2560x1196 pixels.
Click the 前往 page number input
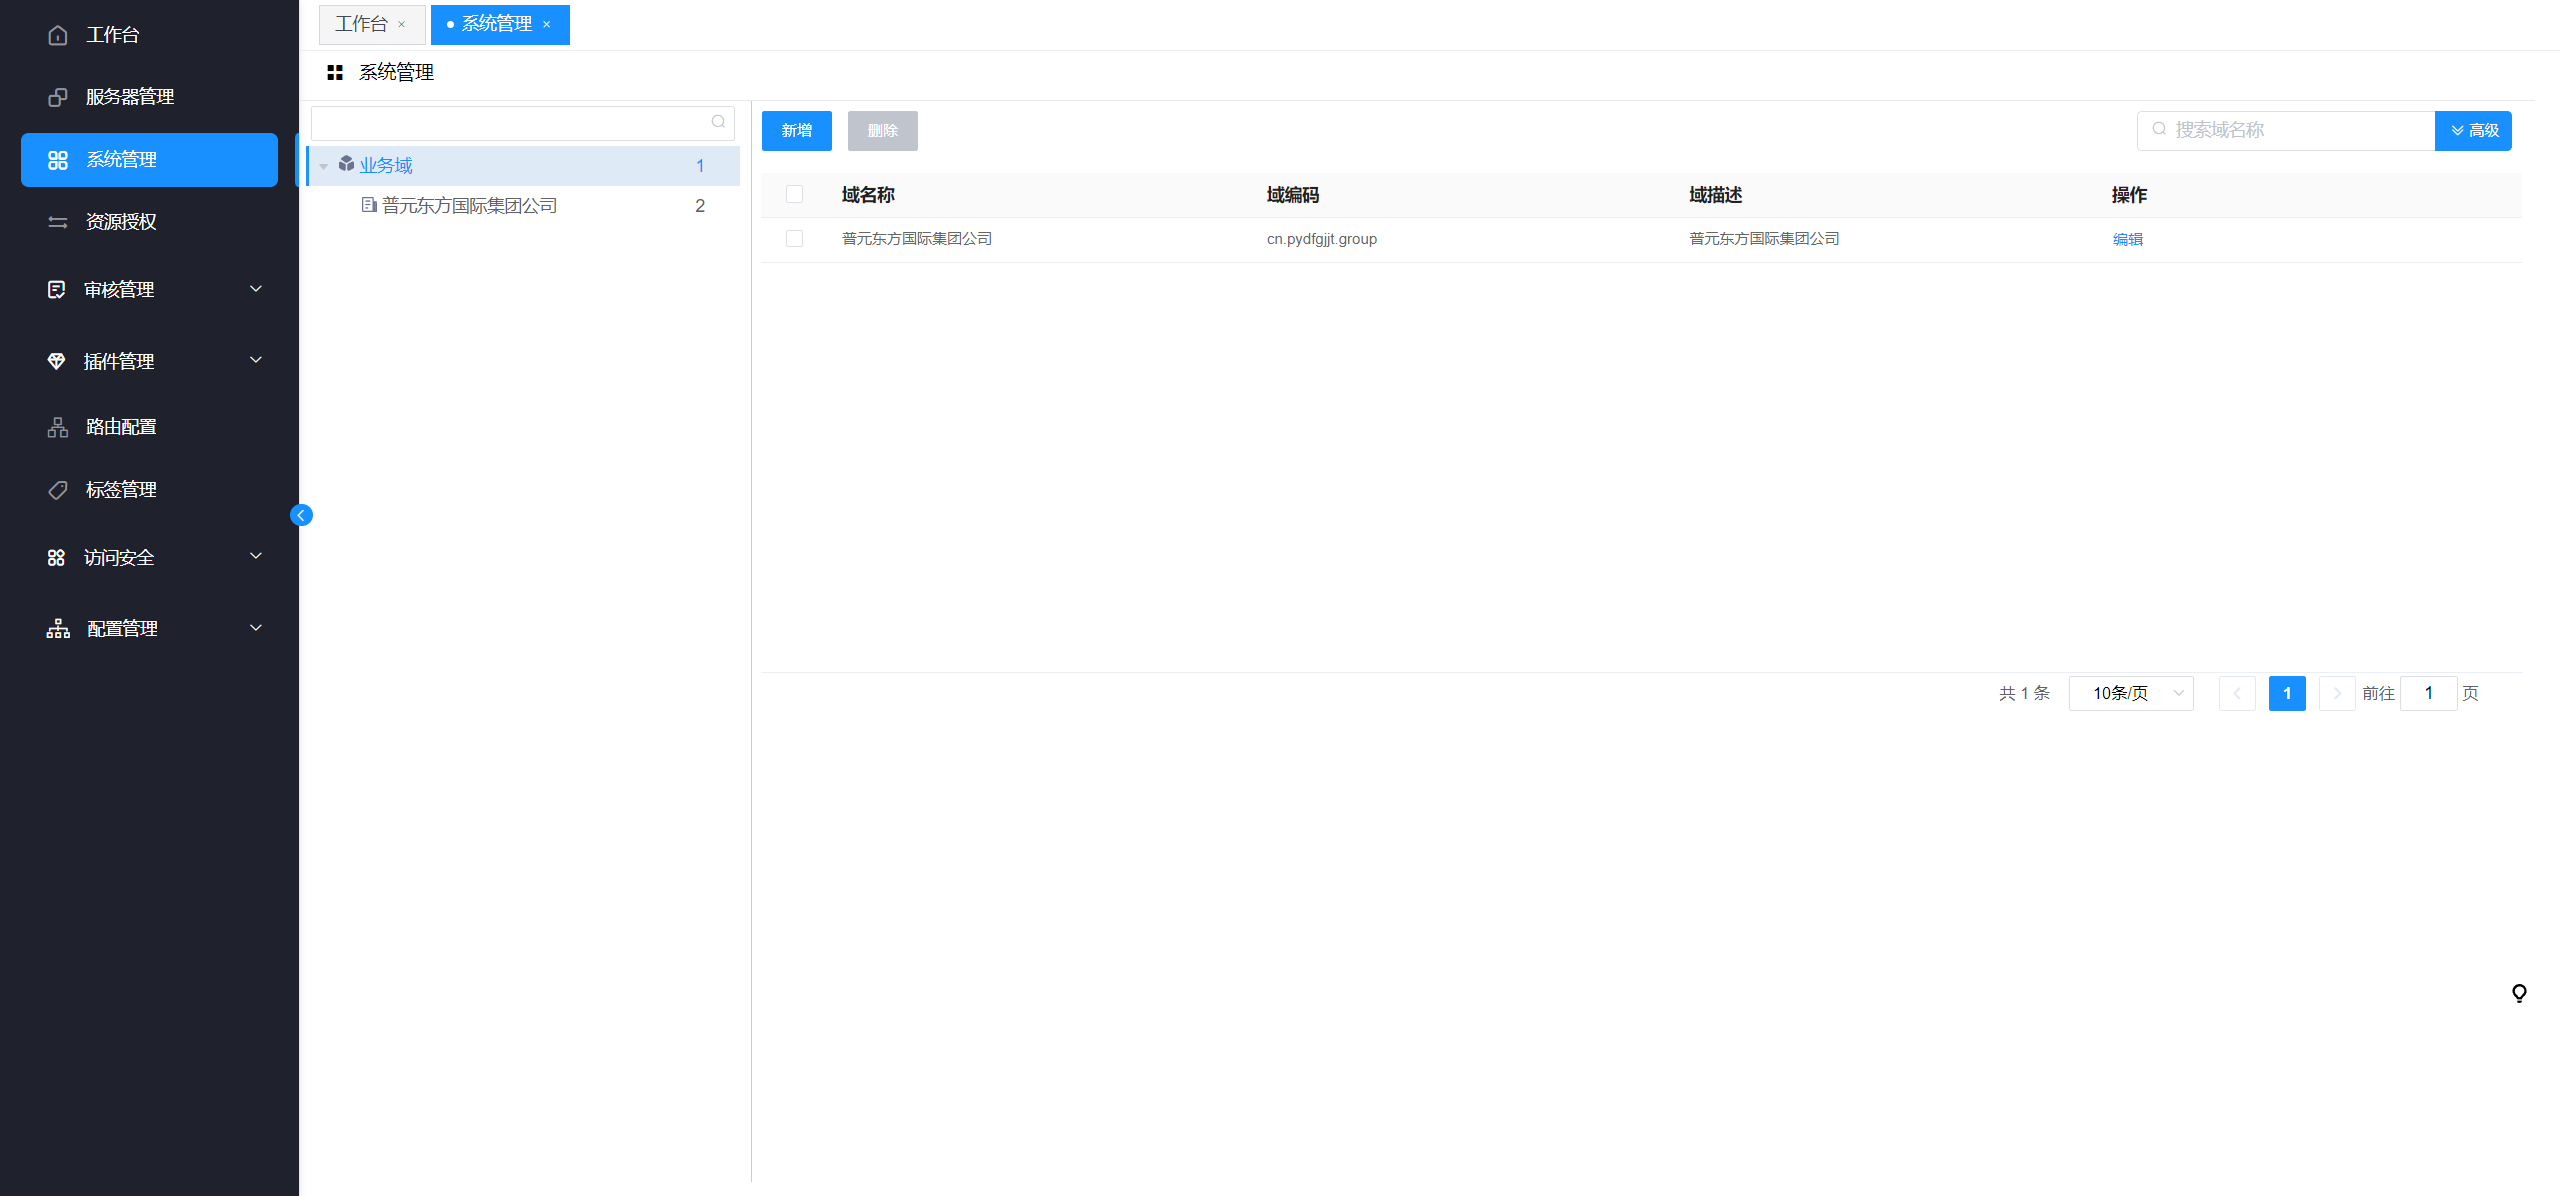[2428, 693]
